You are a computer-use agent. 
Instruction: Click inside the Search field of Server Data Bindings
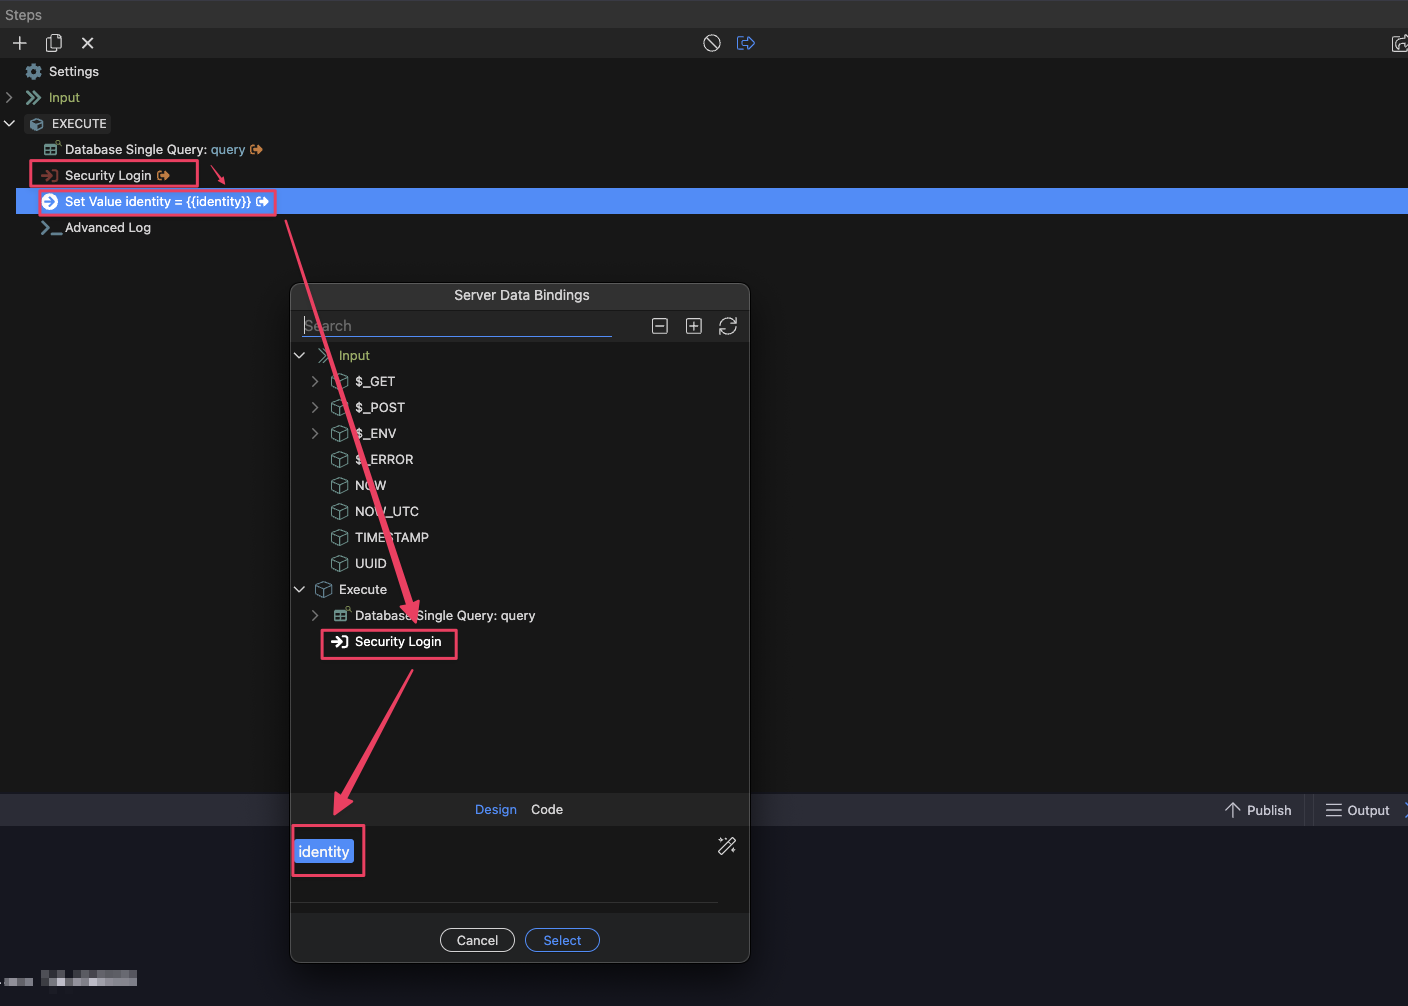point(455,325)
